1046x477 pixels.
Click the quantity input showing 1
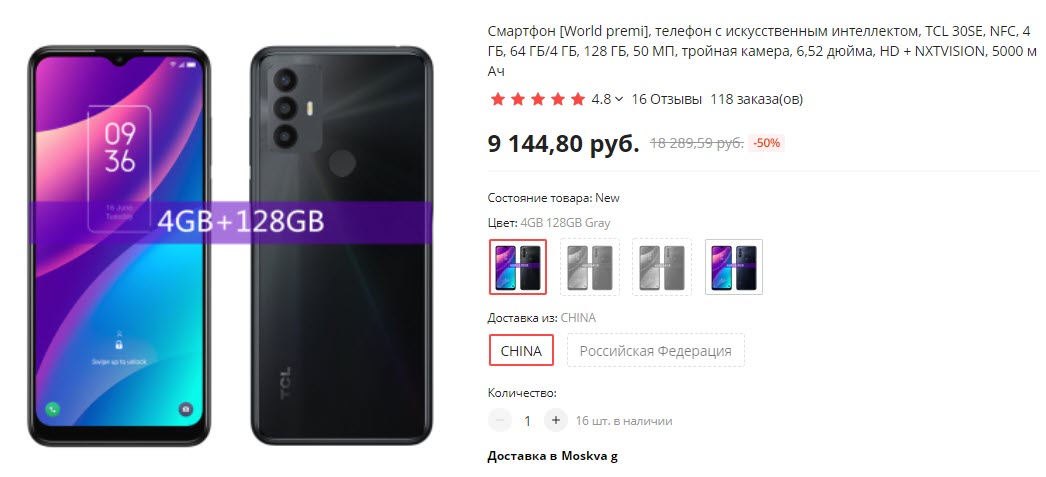527,421
